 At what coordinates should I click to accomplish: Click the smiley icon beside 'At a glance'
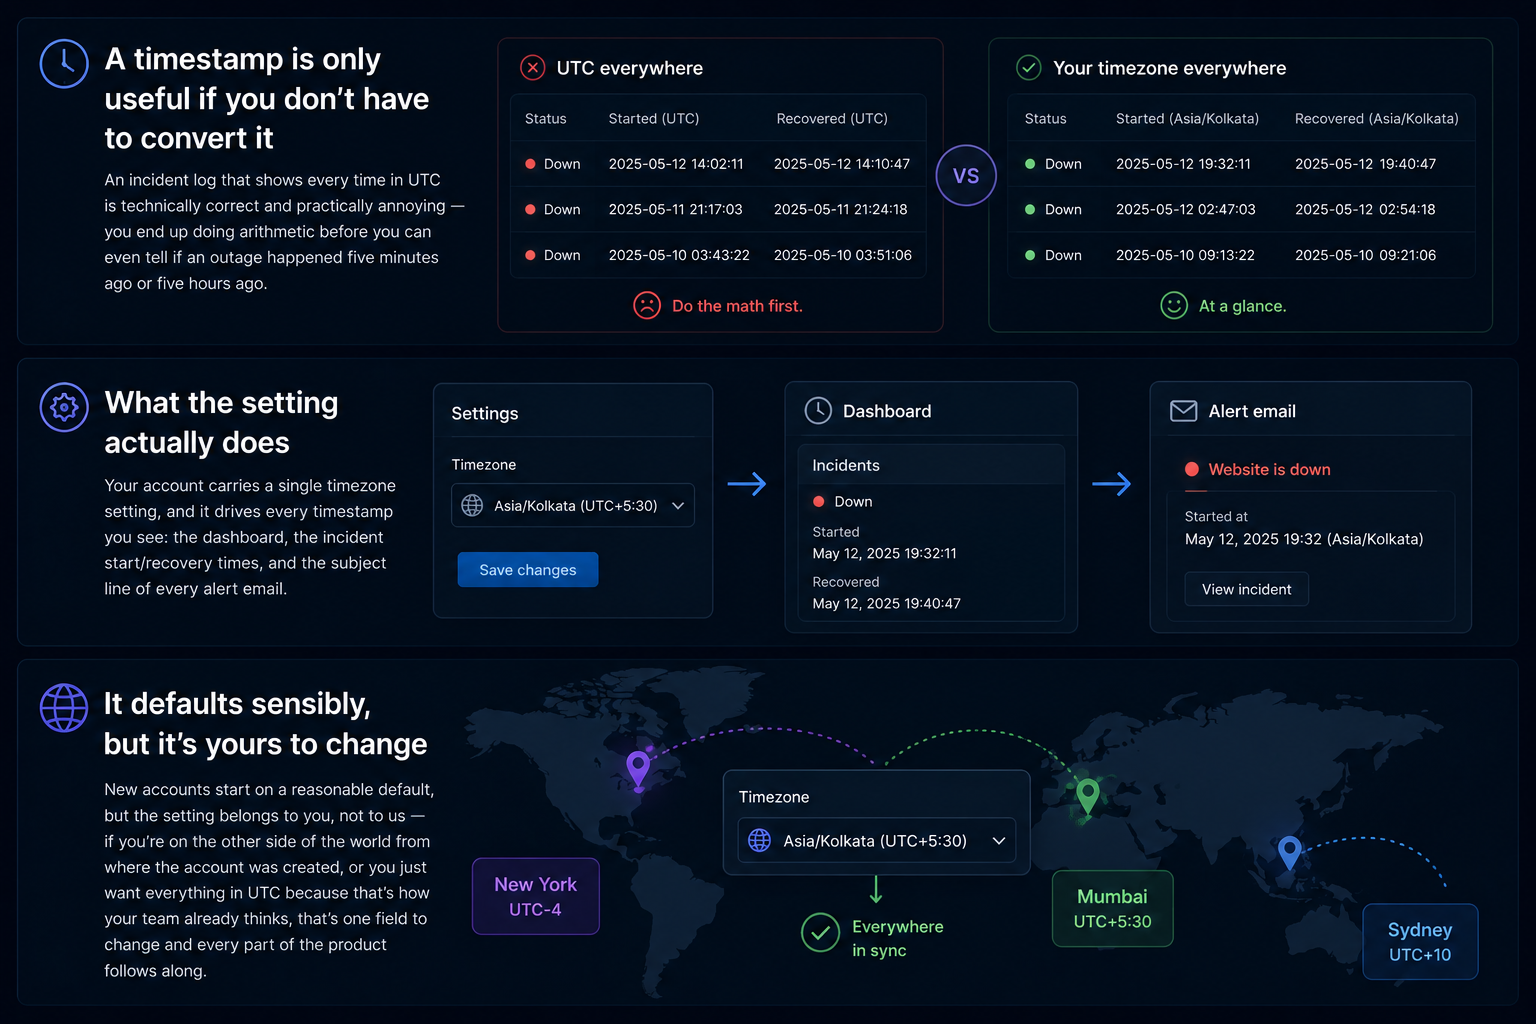tap(1174, 305)
